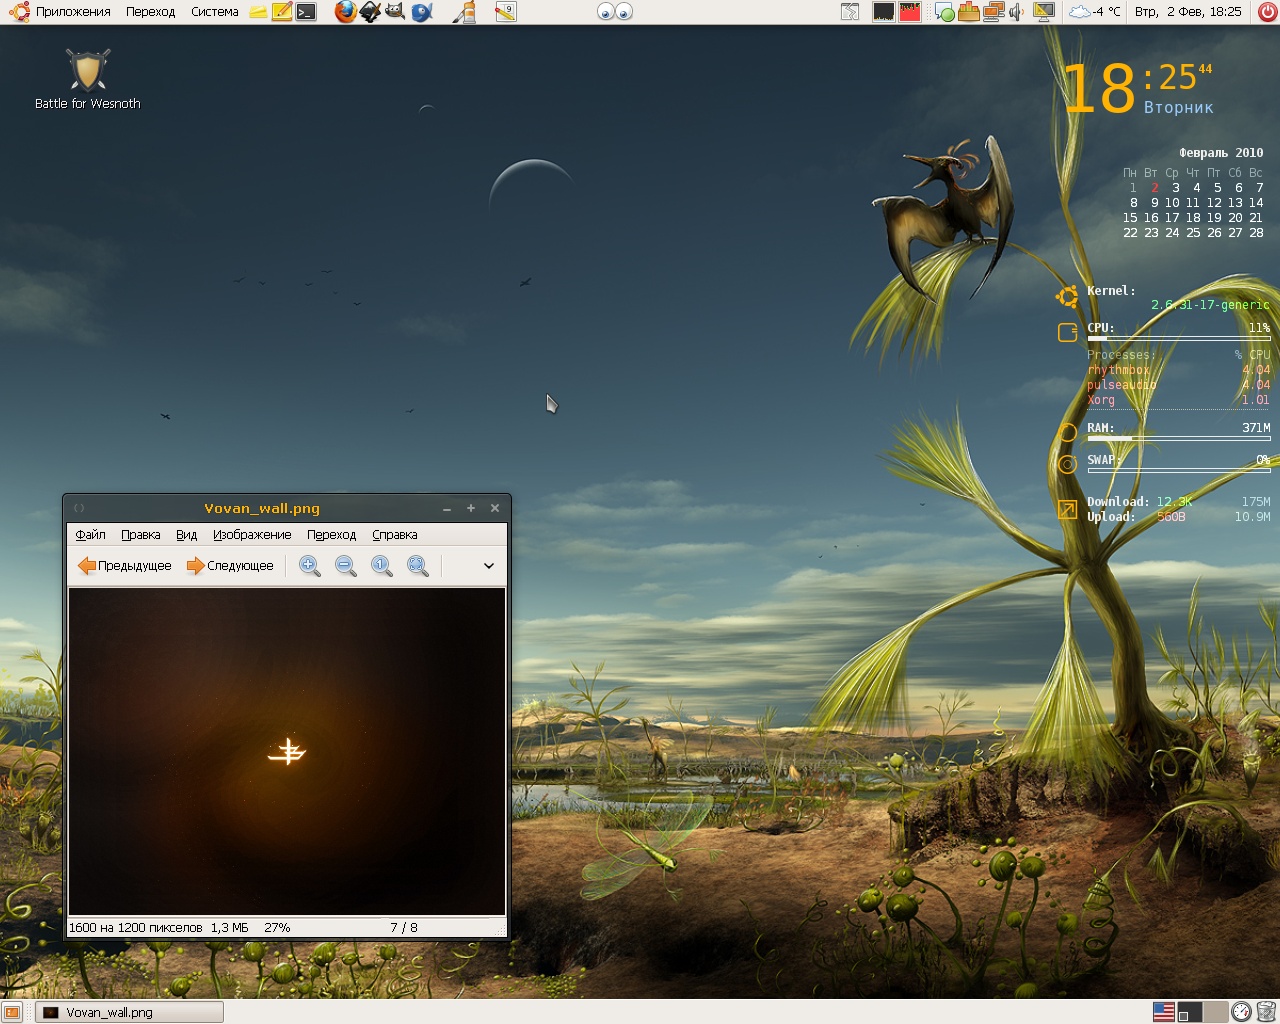Click the '27%' zoom value in status bar
Image resolution: width=1280 pixels, height=1024 pixels.
(277, 928)
